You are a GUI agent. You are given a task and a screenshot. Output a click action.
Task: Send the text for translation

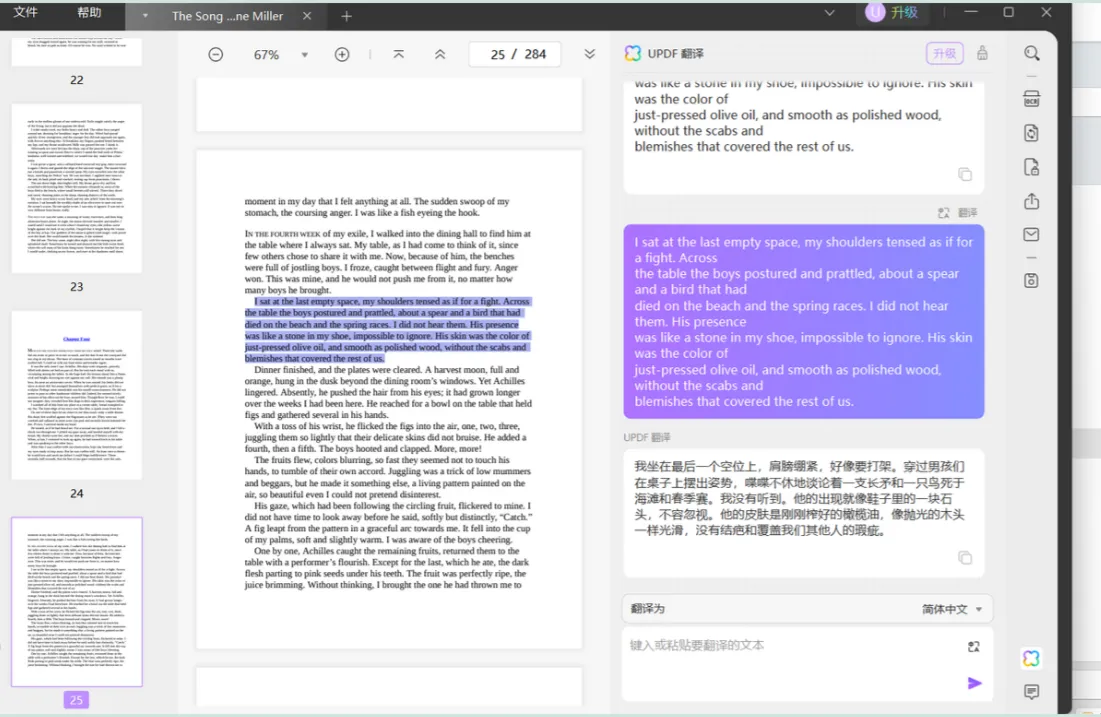click(974, 683)
